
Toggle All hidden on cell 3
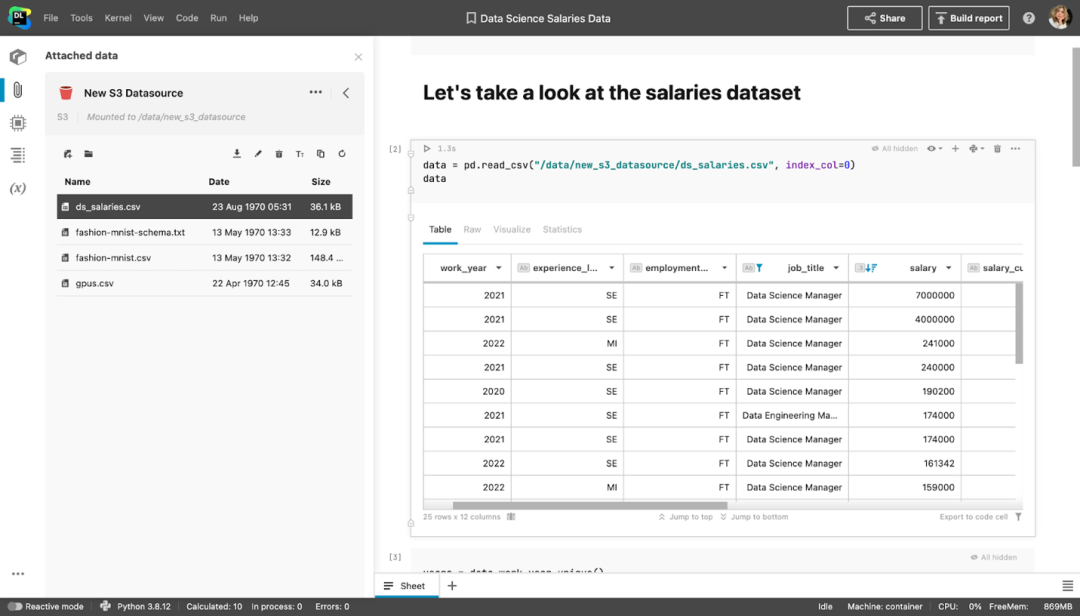[993, 557]
